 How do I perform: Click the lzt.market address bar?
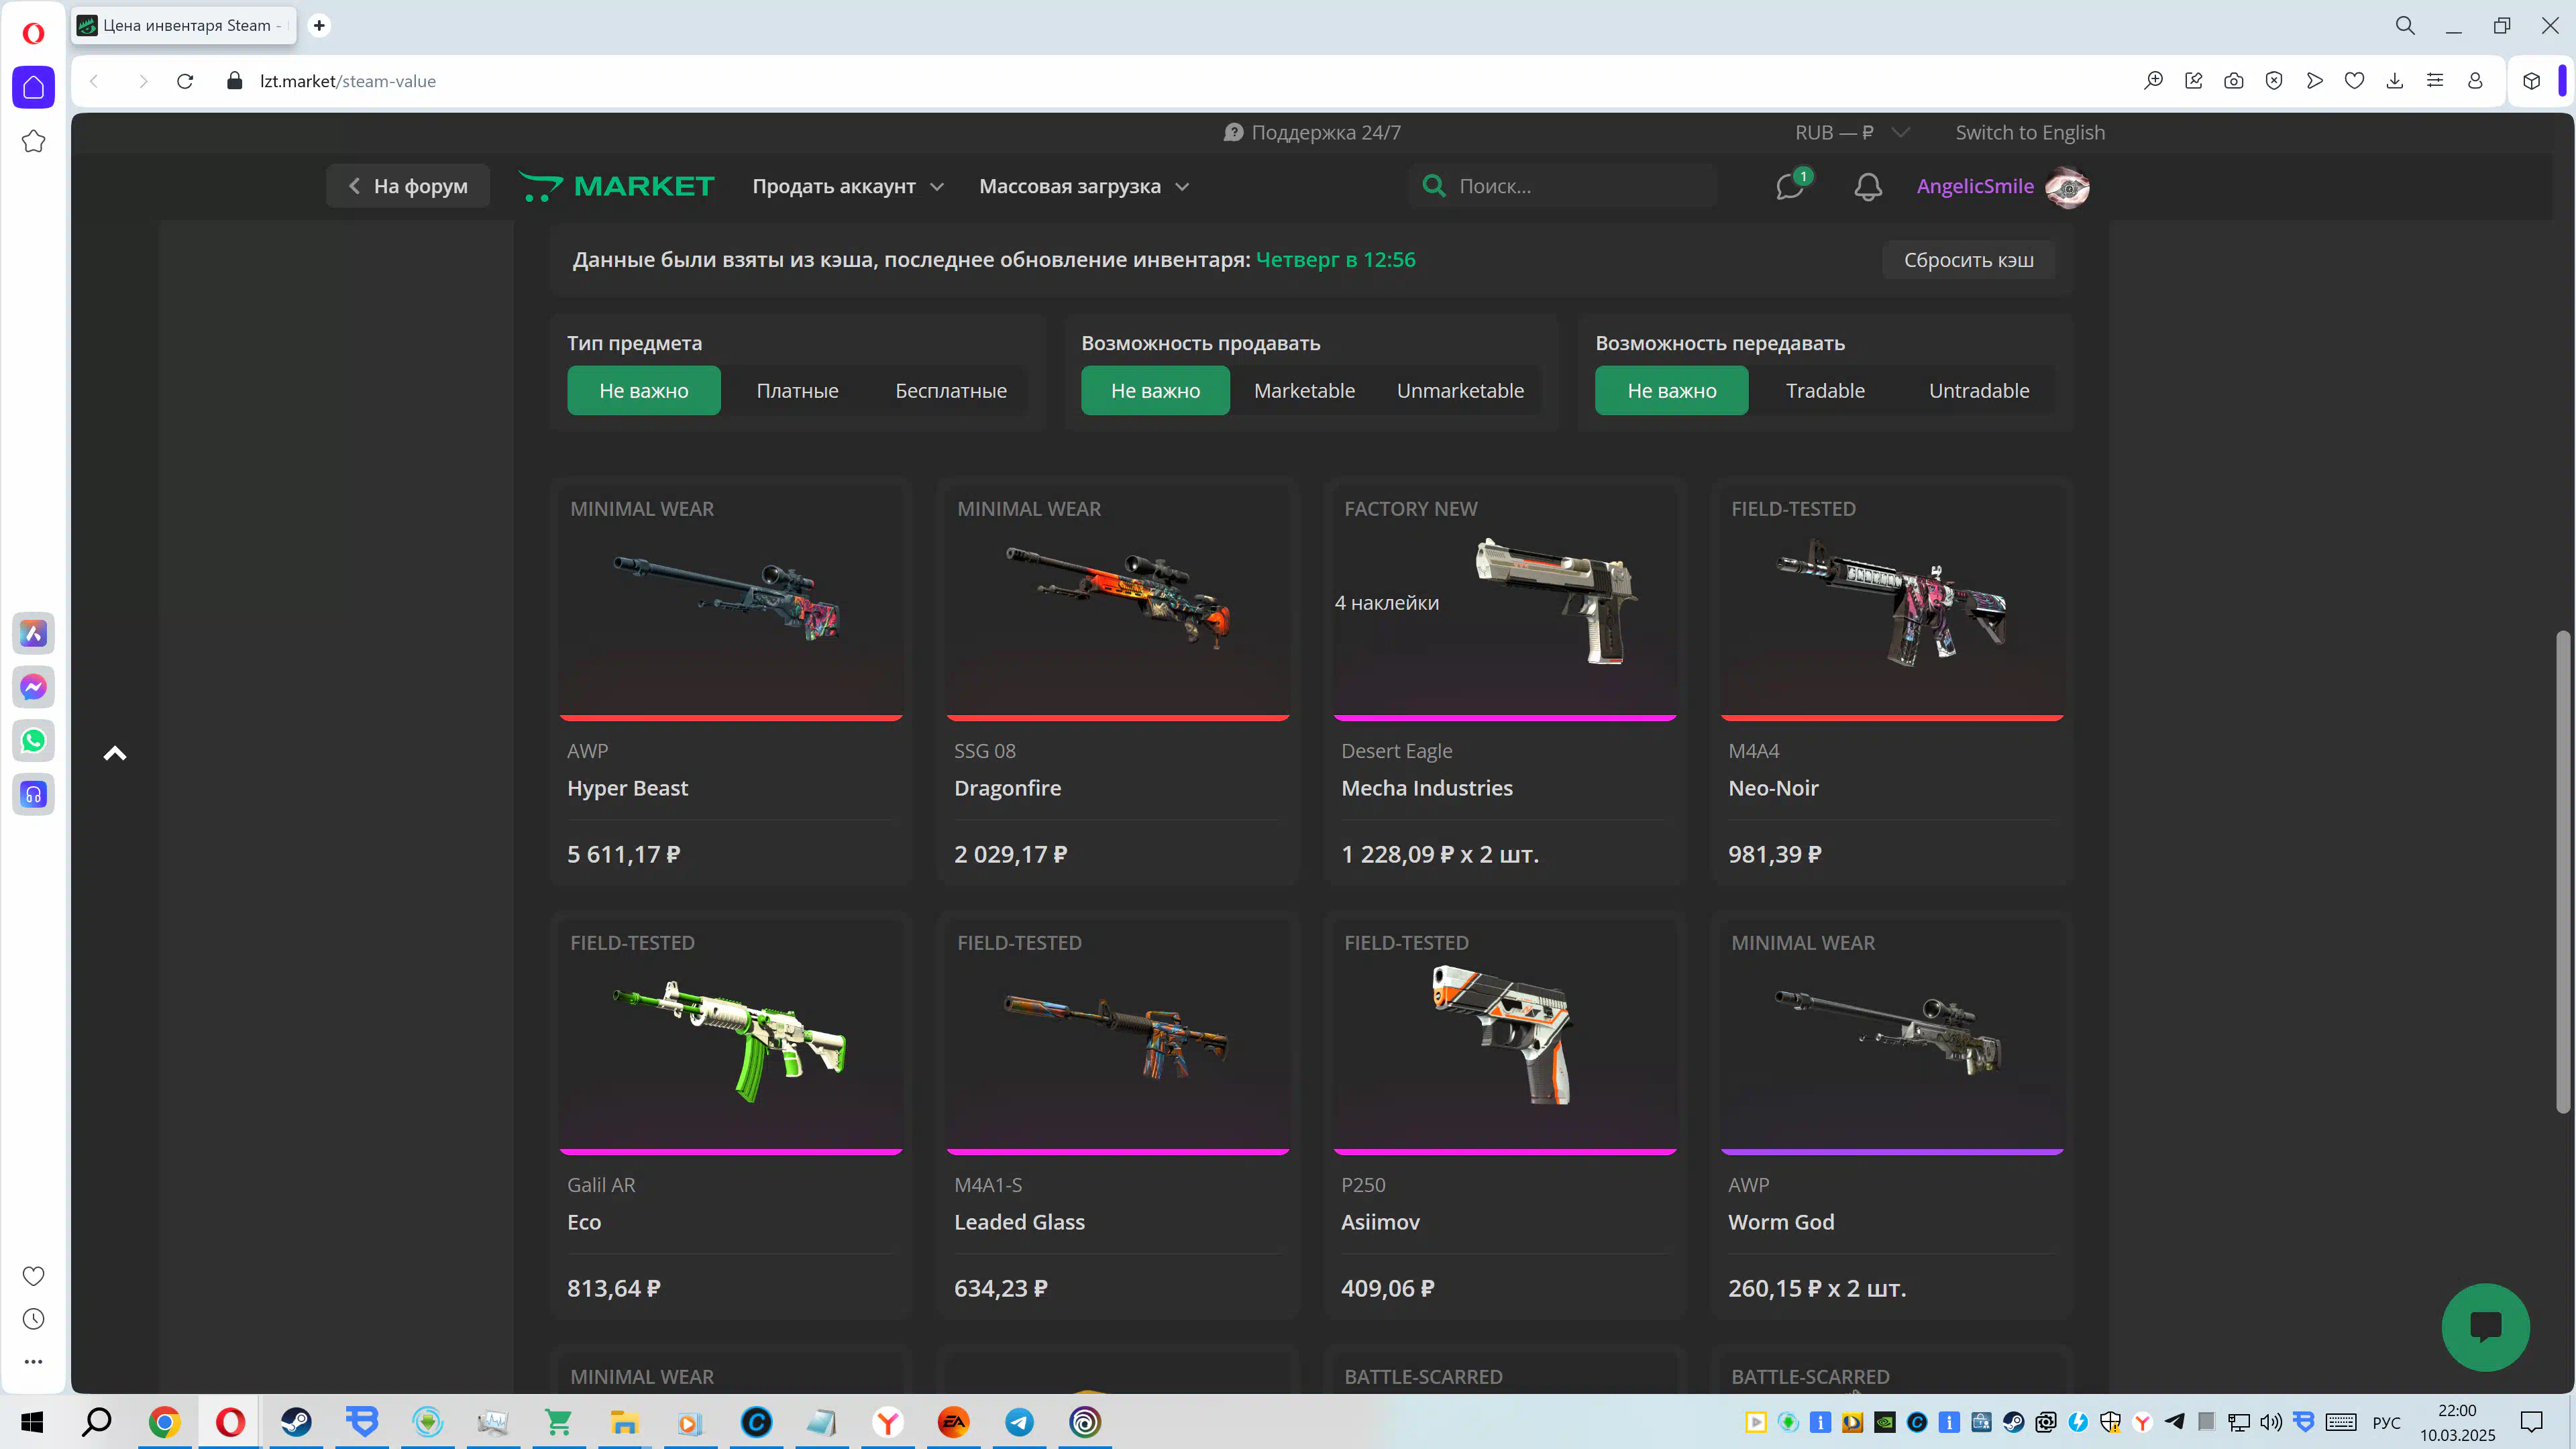point(347,81)
